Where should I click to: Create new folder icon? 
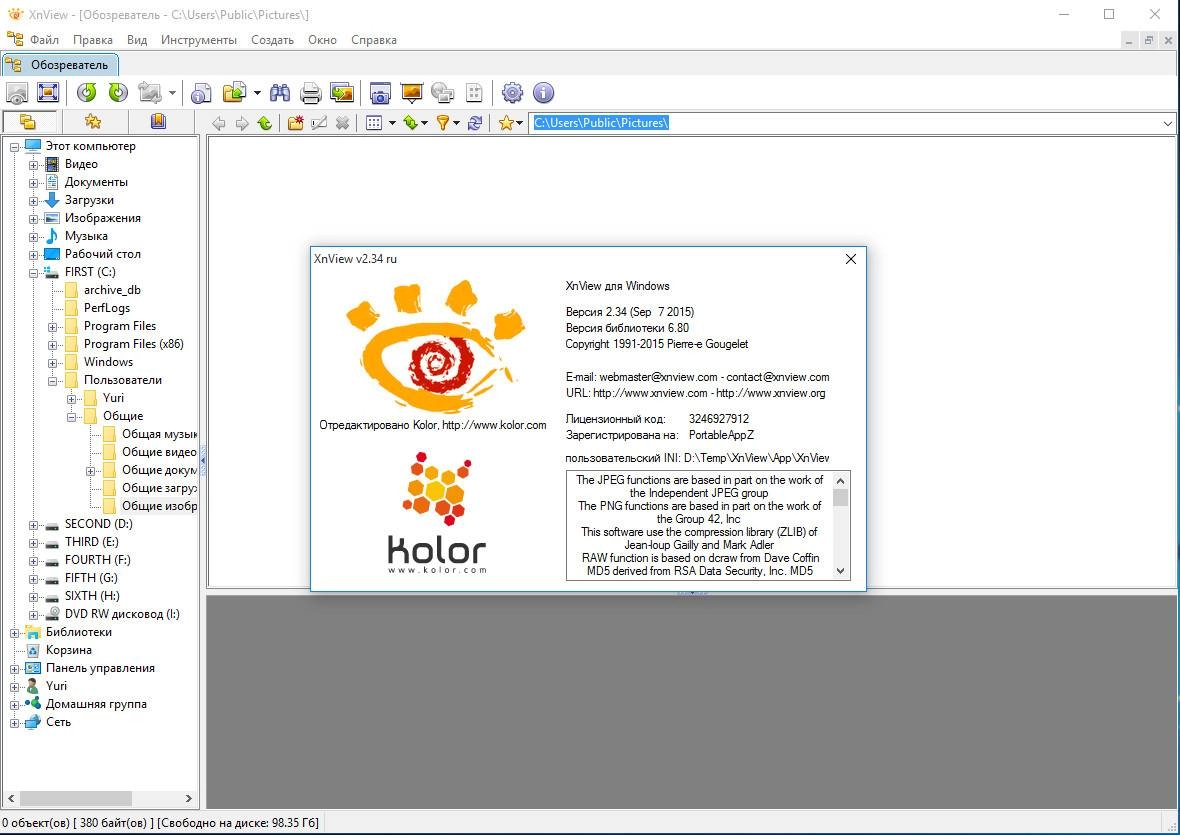tap(296, 123)
